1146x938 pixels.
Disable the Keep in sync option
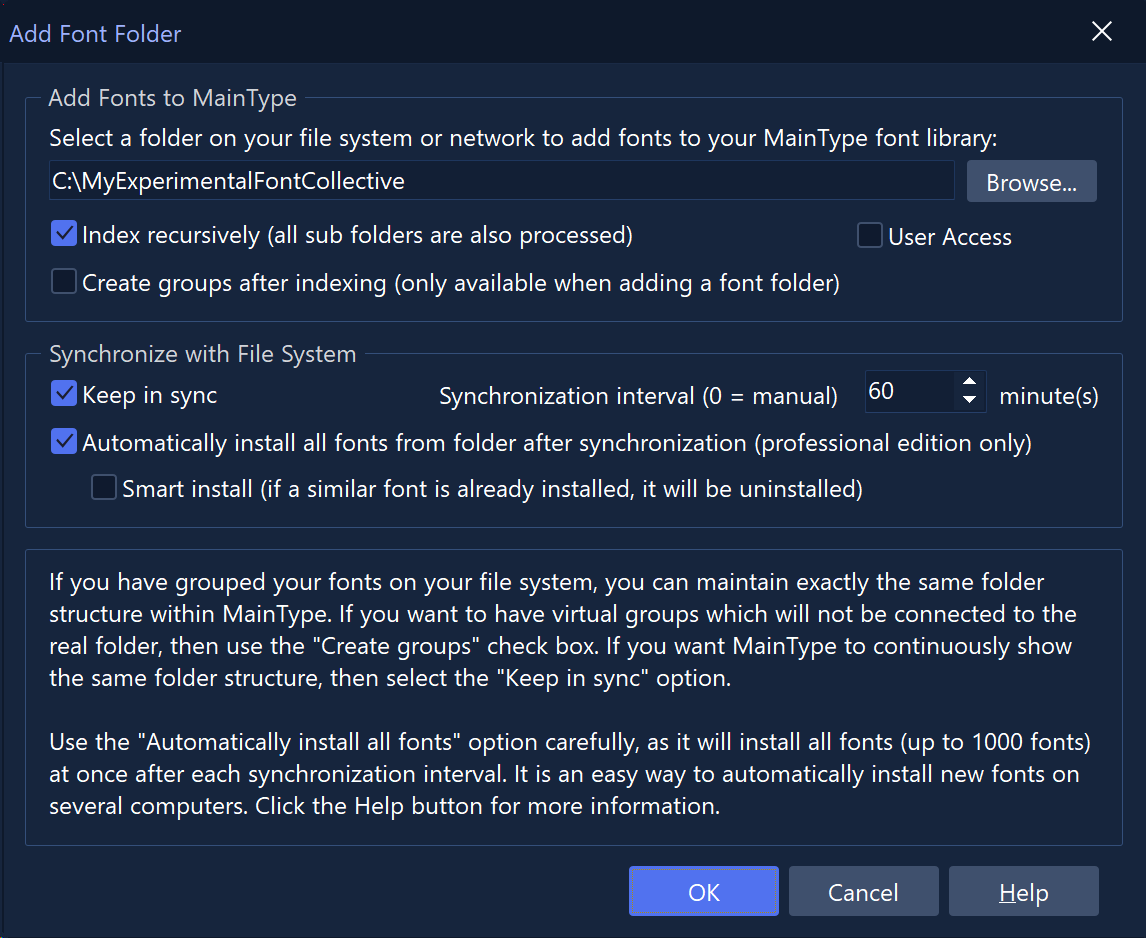tap(65, 394)
